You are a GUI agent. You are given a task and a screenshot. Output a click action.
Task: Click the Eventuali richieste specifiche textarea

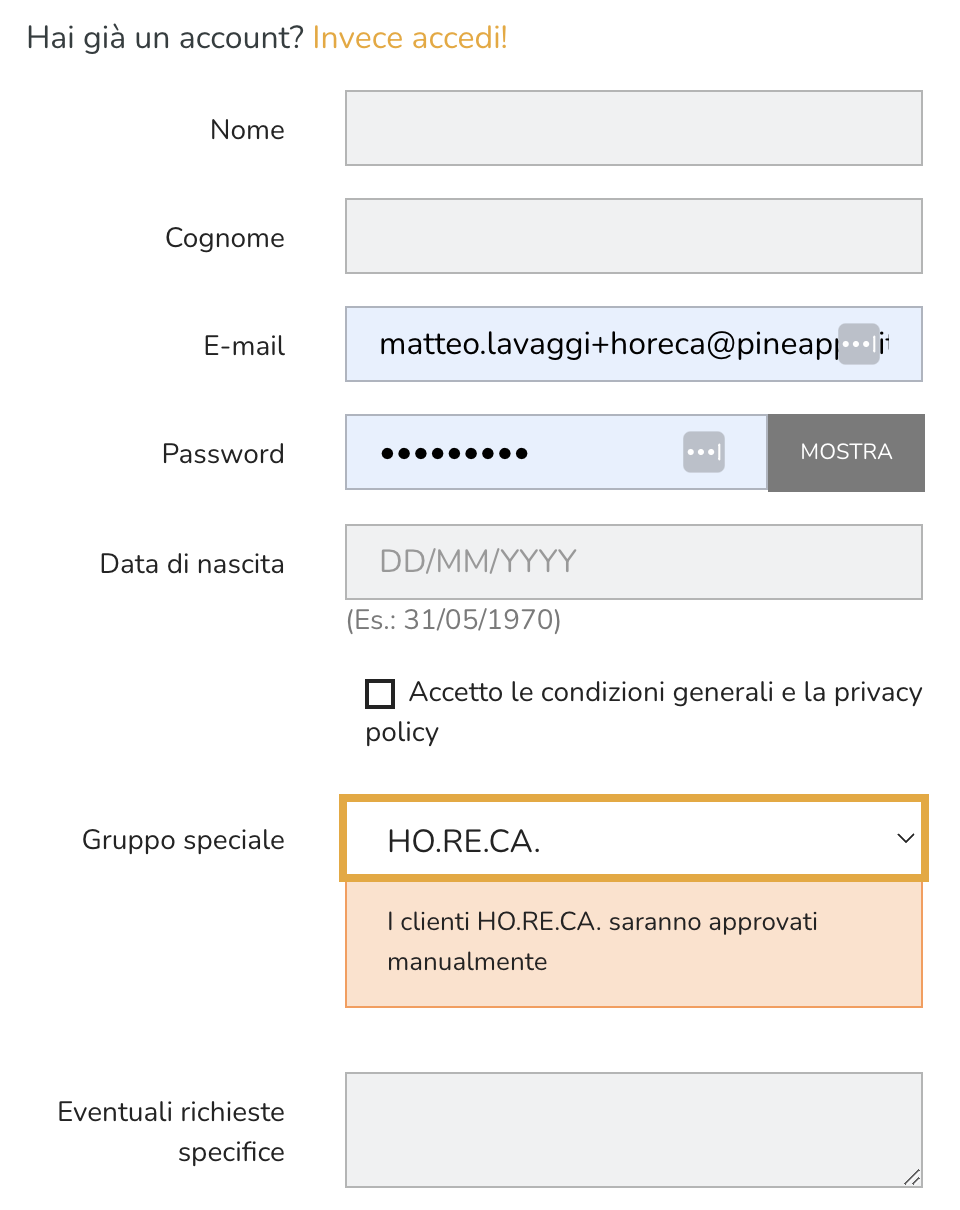point(634,1130)
